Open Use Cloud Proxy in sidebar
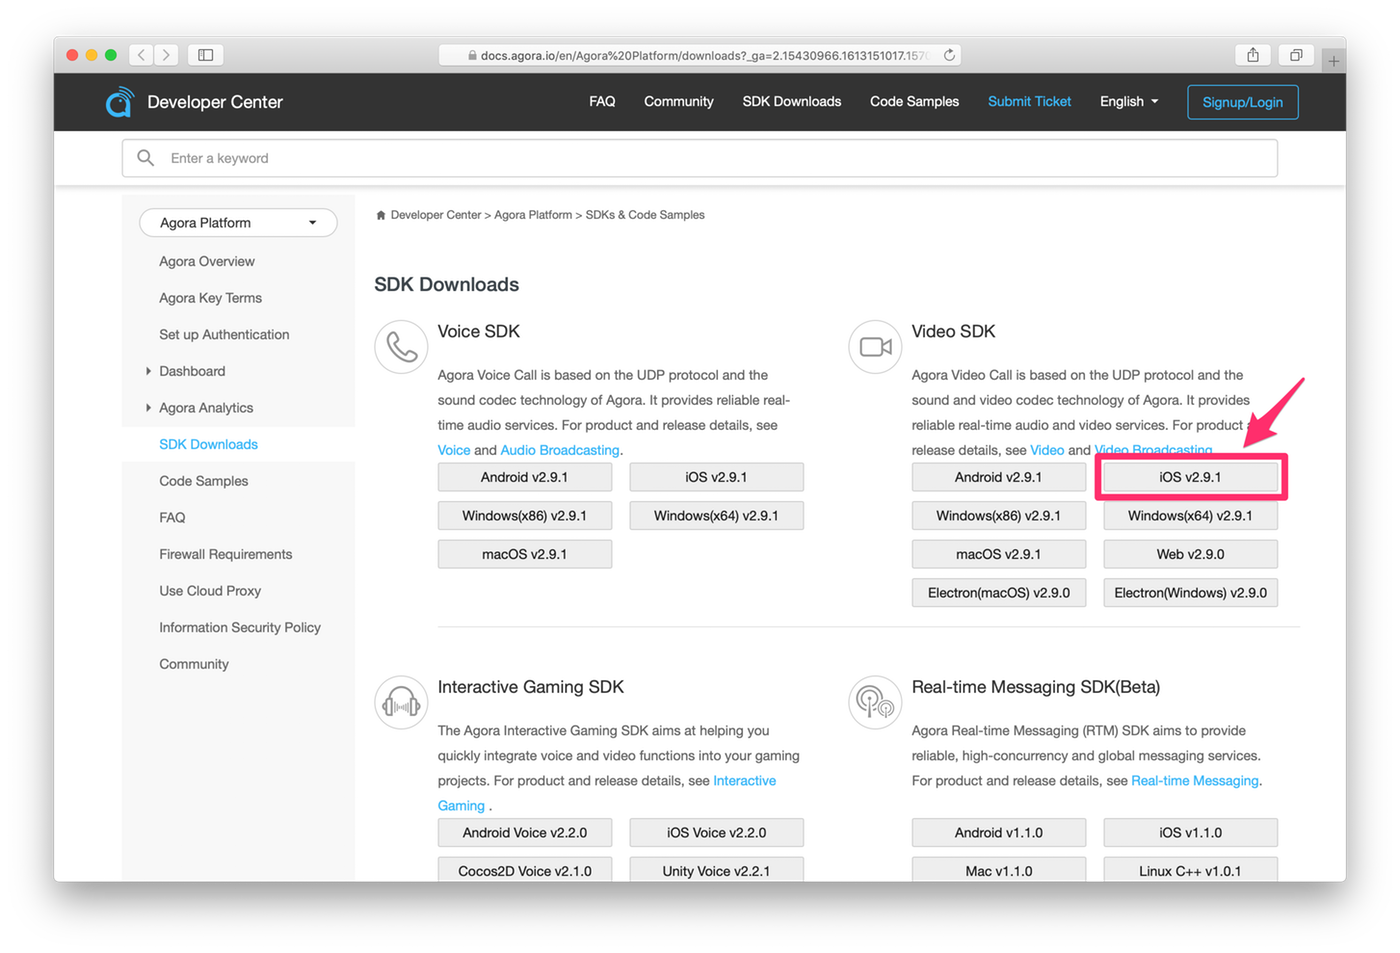The height and width of the screenshot is (953, 1400). (210, 591)
